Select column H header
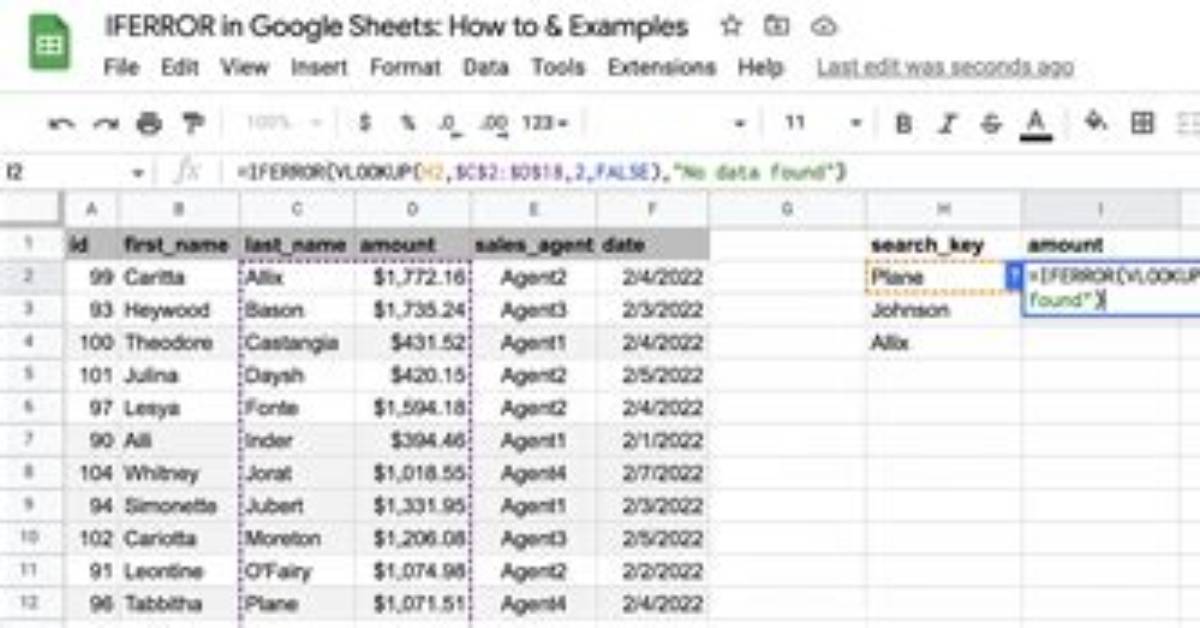Screen dimensions: 1200x628 click(x=944, y=209)
